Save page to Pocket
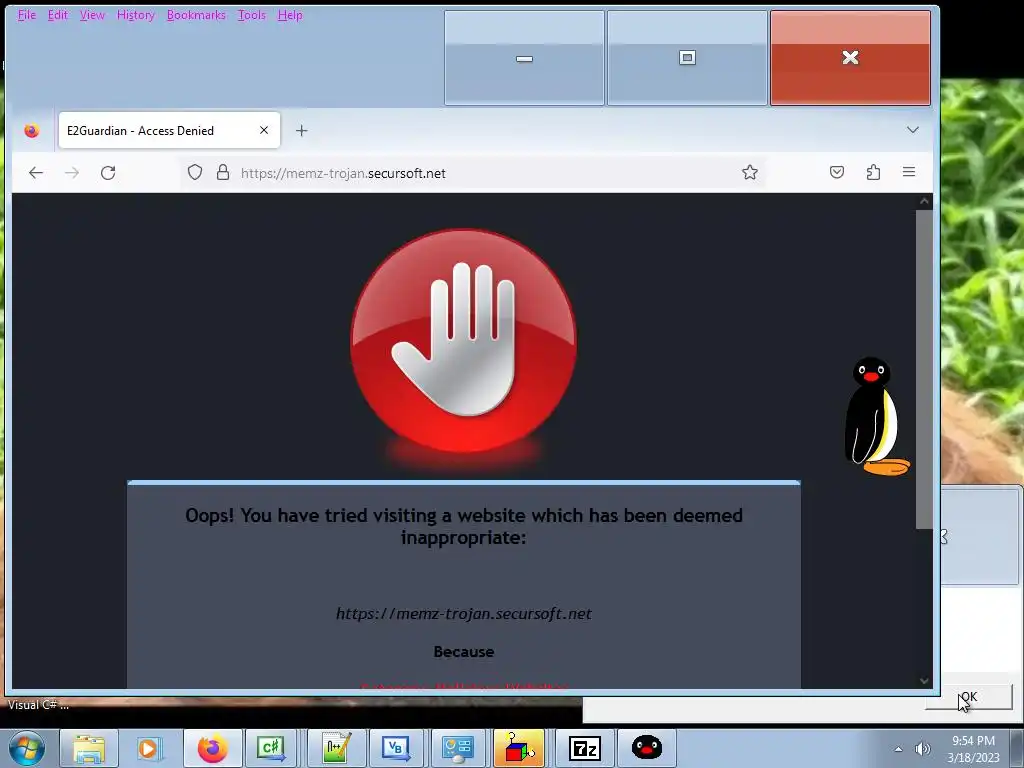 click(837, 172)
